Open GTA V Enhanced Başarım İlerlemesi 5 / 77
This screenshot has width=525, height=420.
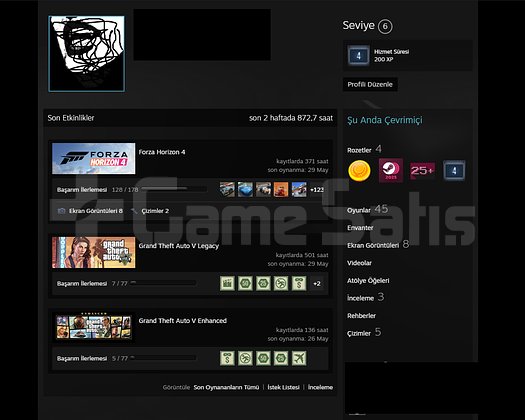92,358
